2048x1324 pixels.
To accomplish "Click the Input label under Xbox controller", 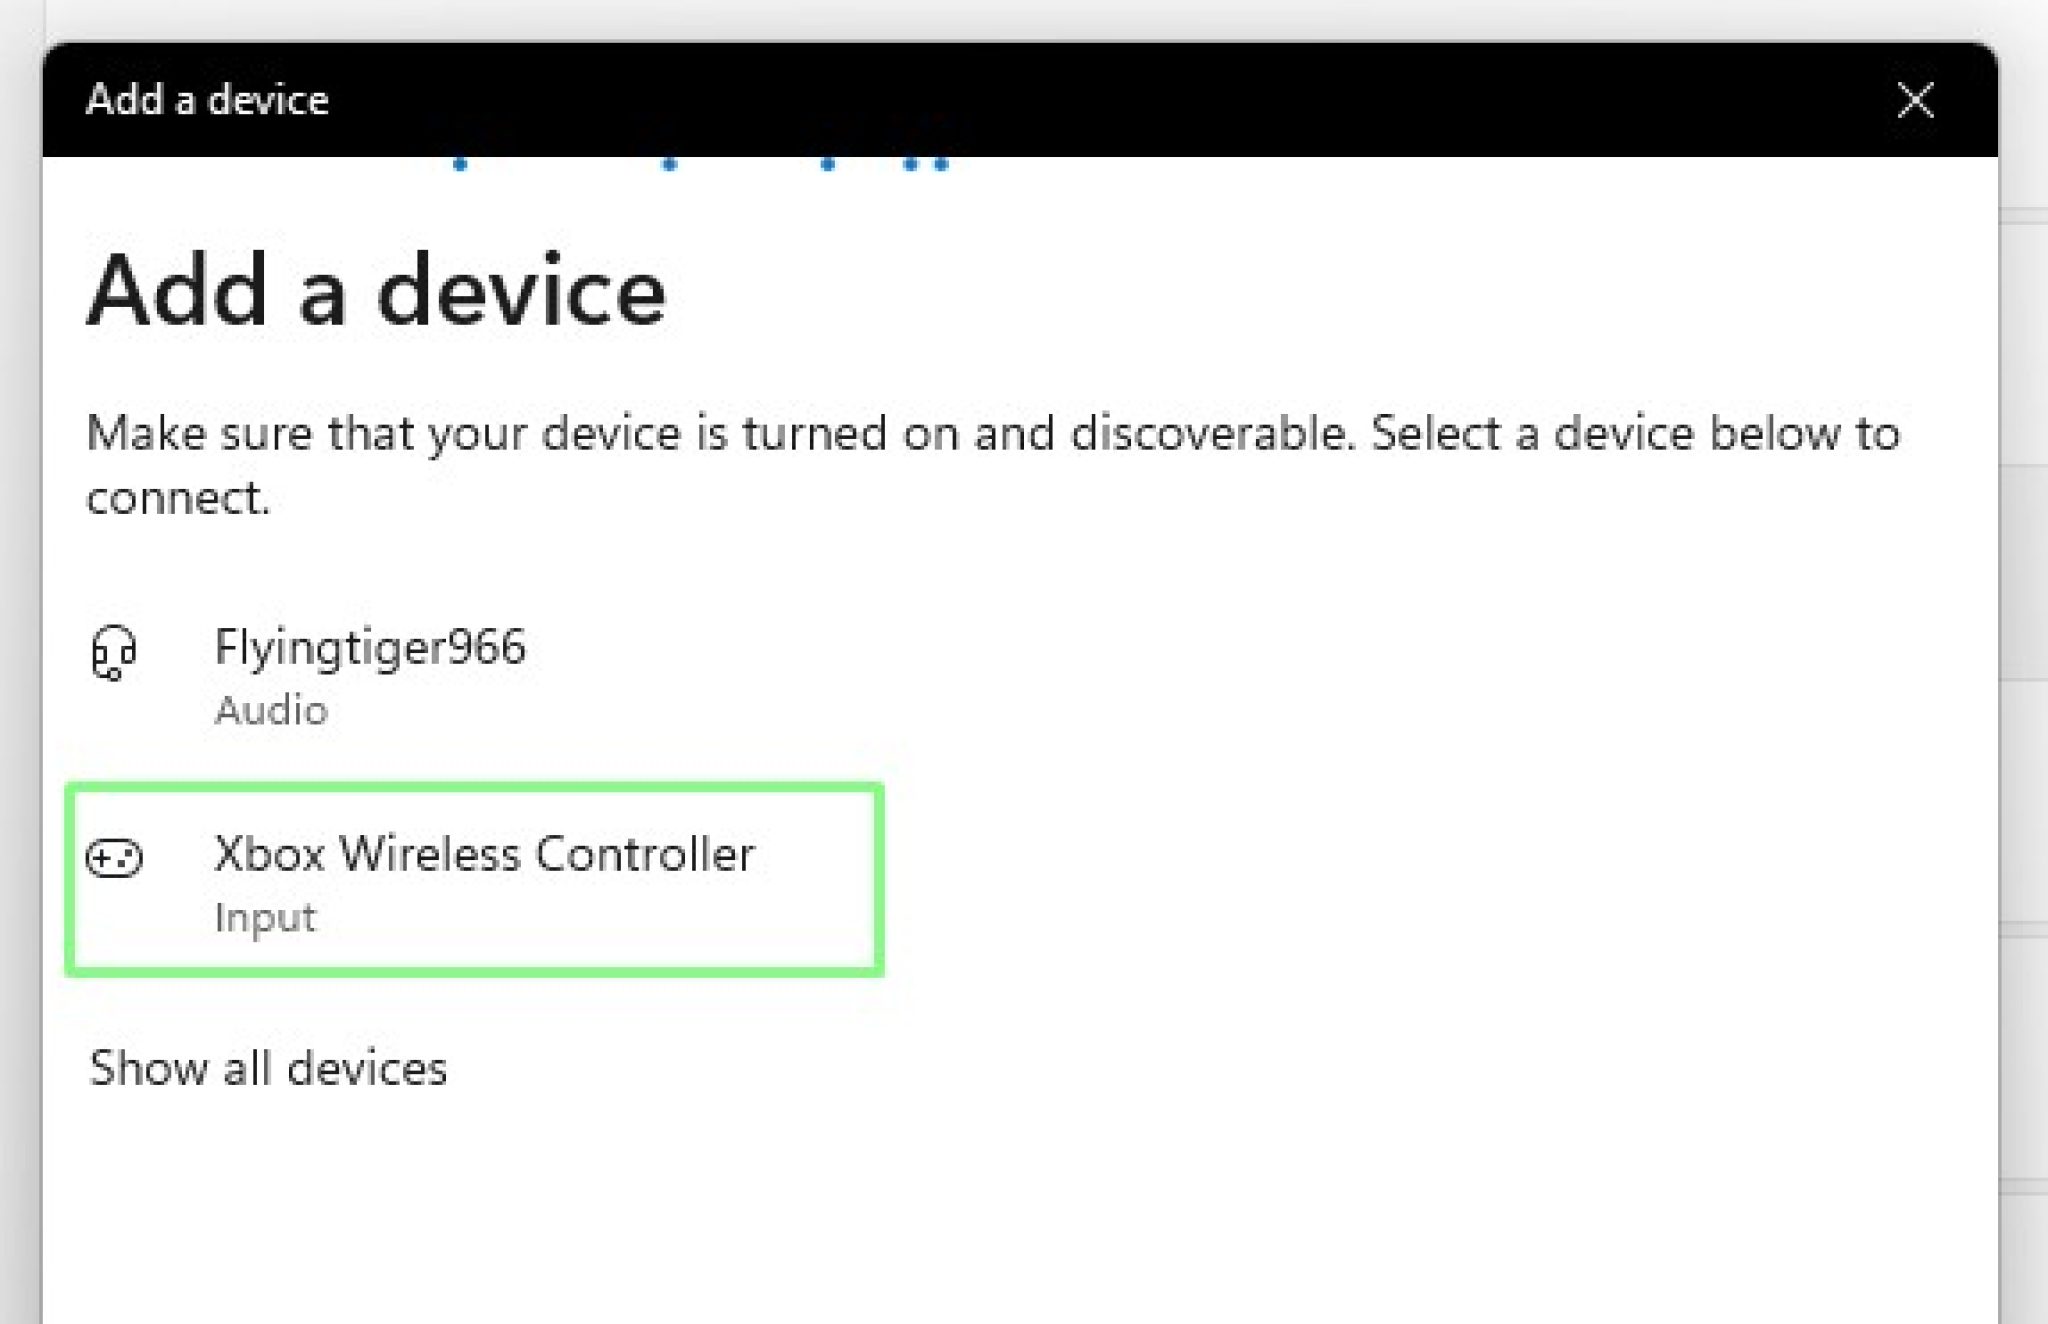I will (x=265, y=917).
